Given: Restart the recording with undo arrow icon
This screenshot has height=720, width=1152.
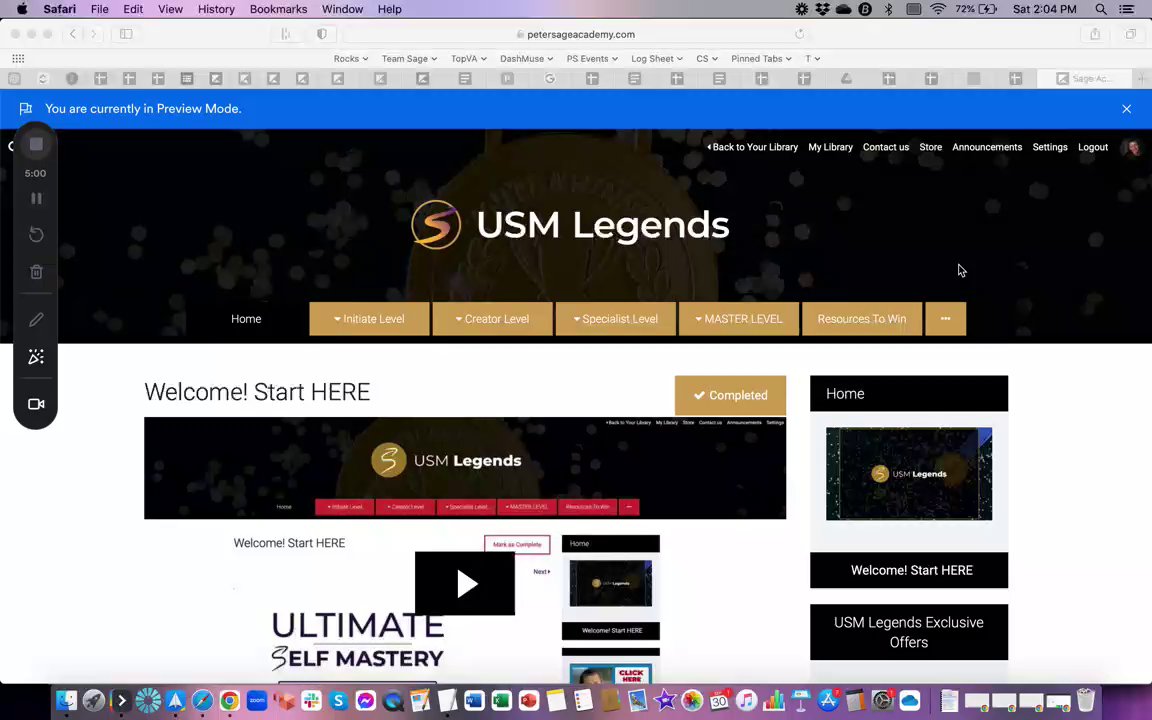Looking at the screenshot, I should click(36, 235).
